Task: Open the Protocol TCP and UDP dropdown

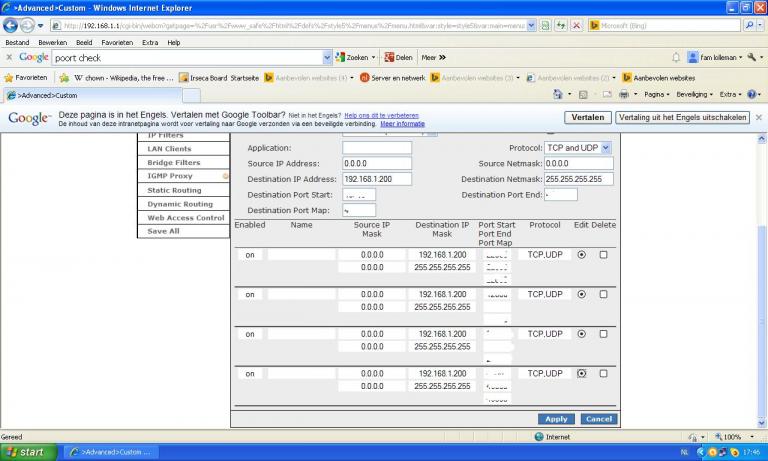Action: (x=578, y=147)
